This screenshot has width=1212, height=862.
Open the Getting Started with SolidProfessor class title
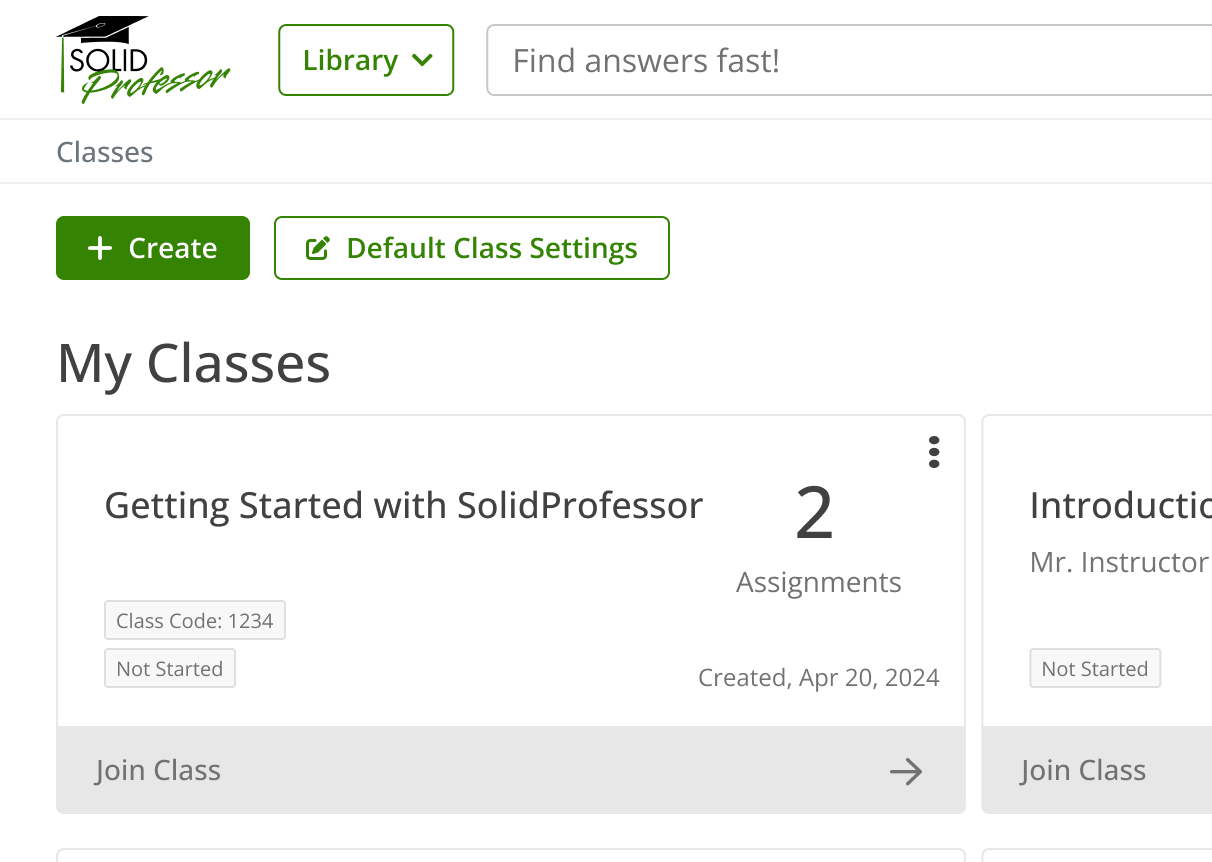pos(404,506)
